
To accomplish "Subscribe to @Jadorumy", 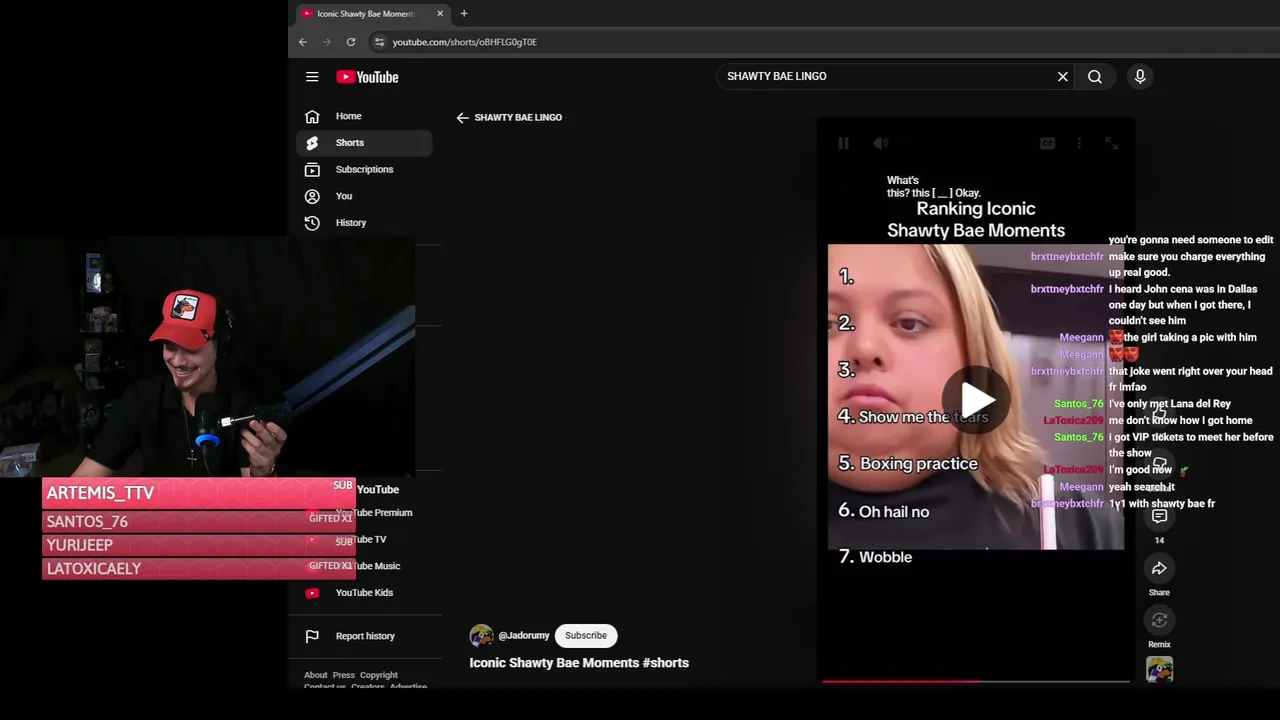I will [586, 636].
